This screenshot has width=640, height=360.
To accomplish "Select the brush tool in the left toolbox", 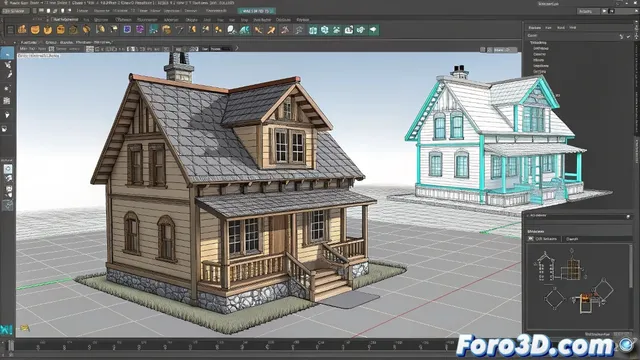I will click(x=8, y=75).
